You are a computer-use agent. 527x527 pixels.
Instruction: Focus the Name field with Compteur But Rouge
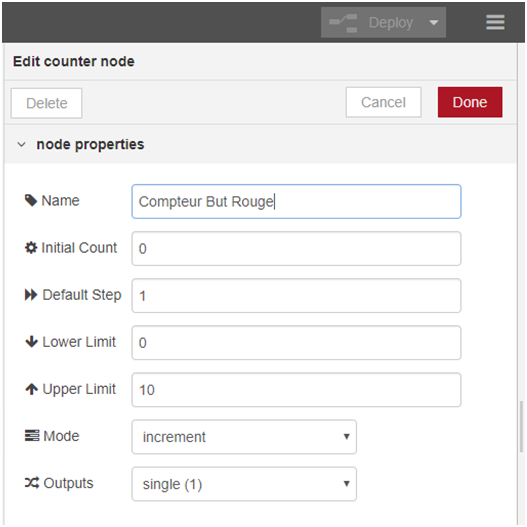click(296, 201)
